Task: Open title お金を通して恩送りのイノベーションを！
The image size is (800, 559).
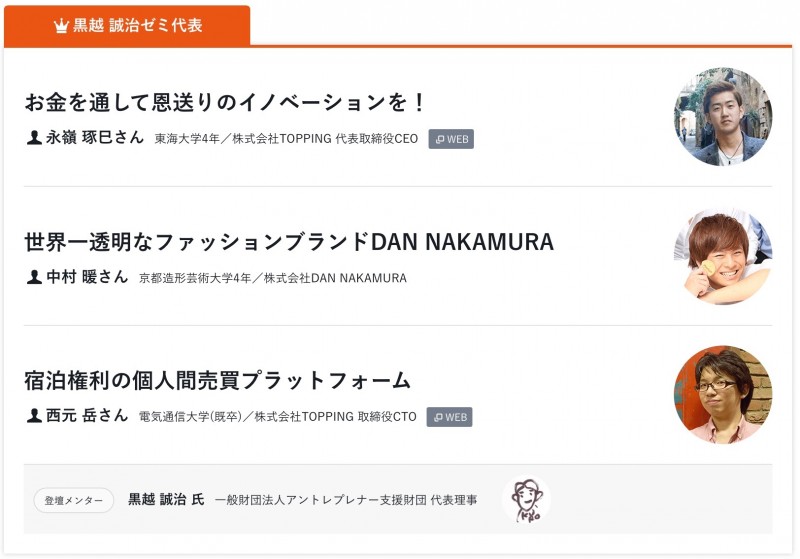Action: coord(226,102)
